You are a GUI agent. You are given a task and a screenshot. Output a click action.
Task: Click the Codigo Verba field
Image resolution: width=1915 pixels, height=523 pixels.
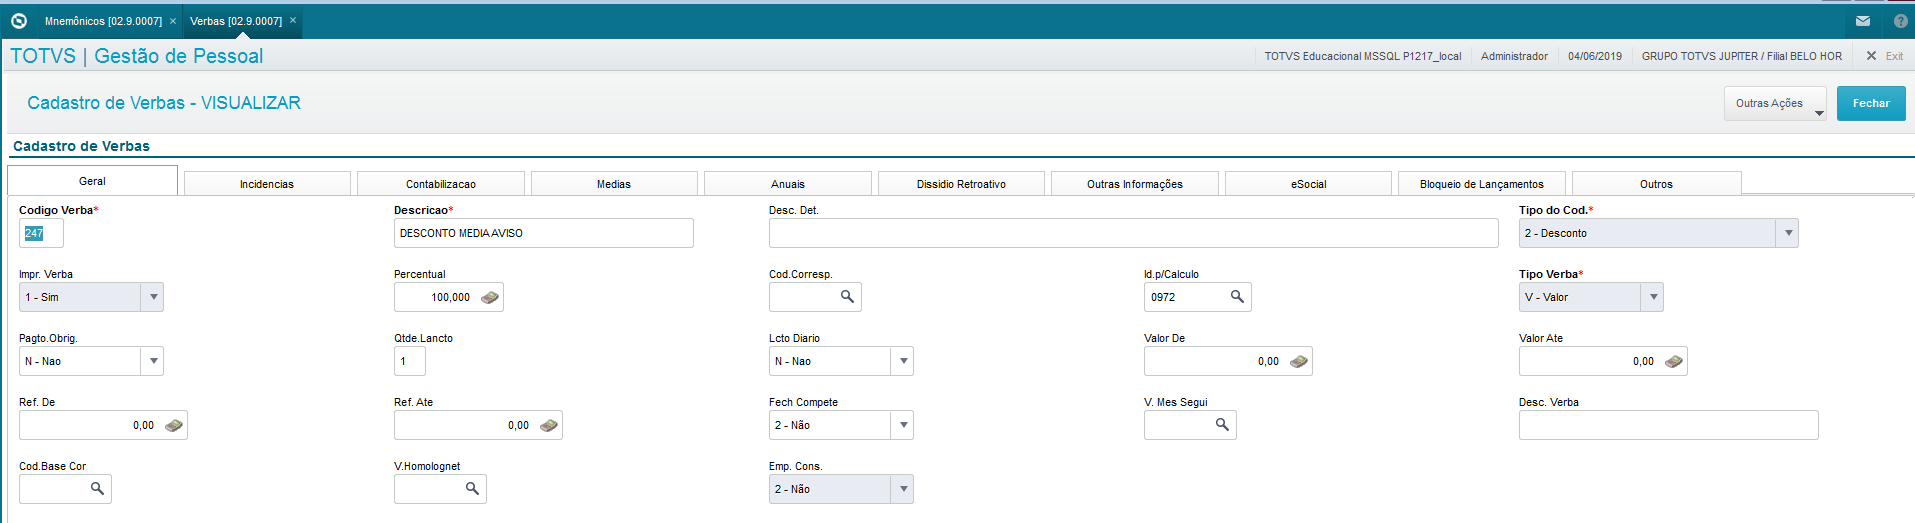(x=41, y=233)
